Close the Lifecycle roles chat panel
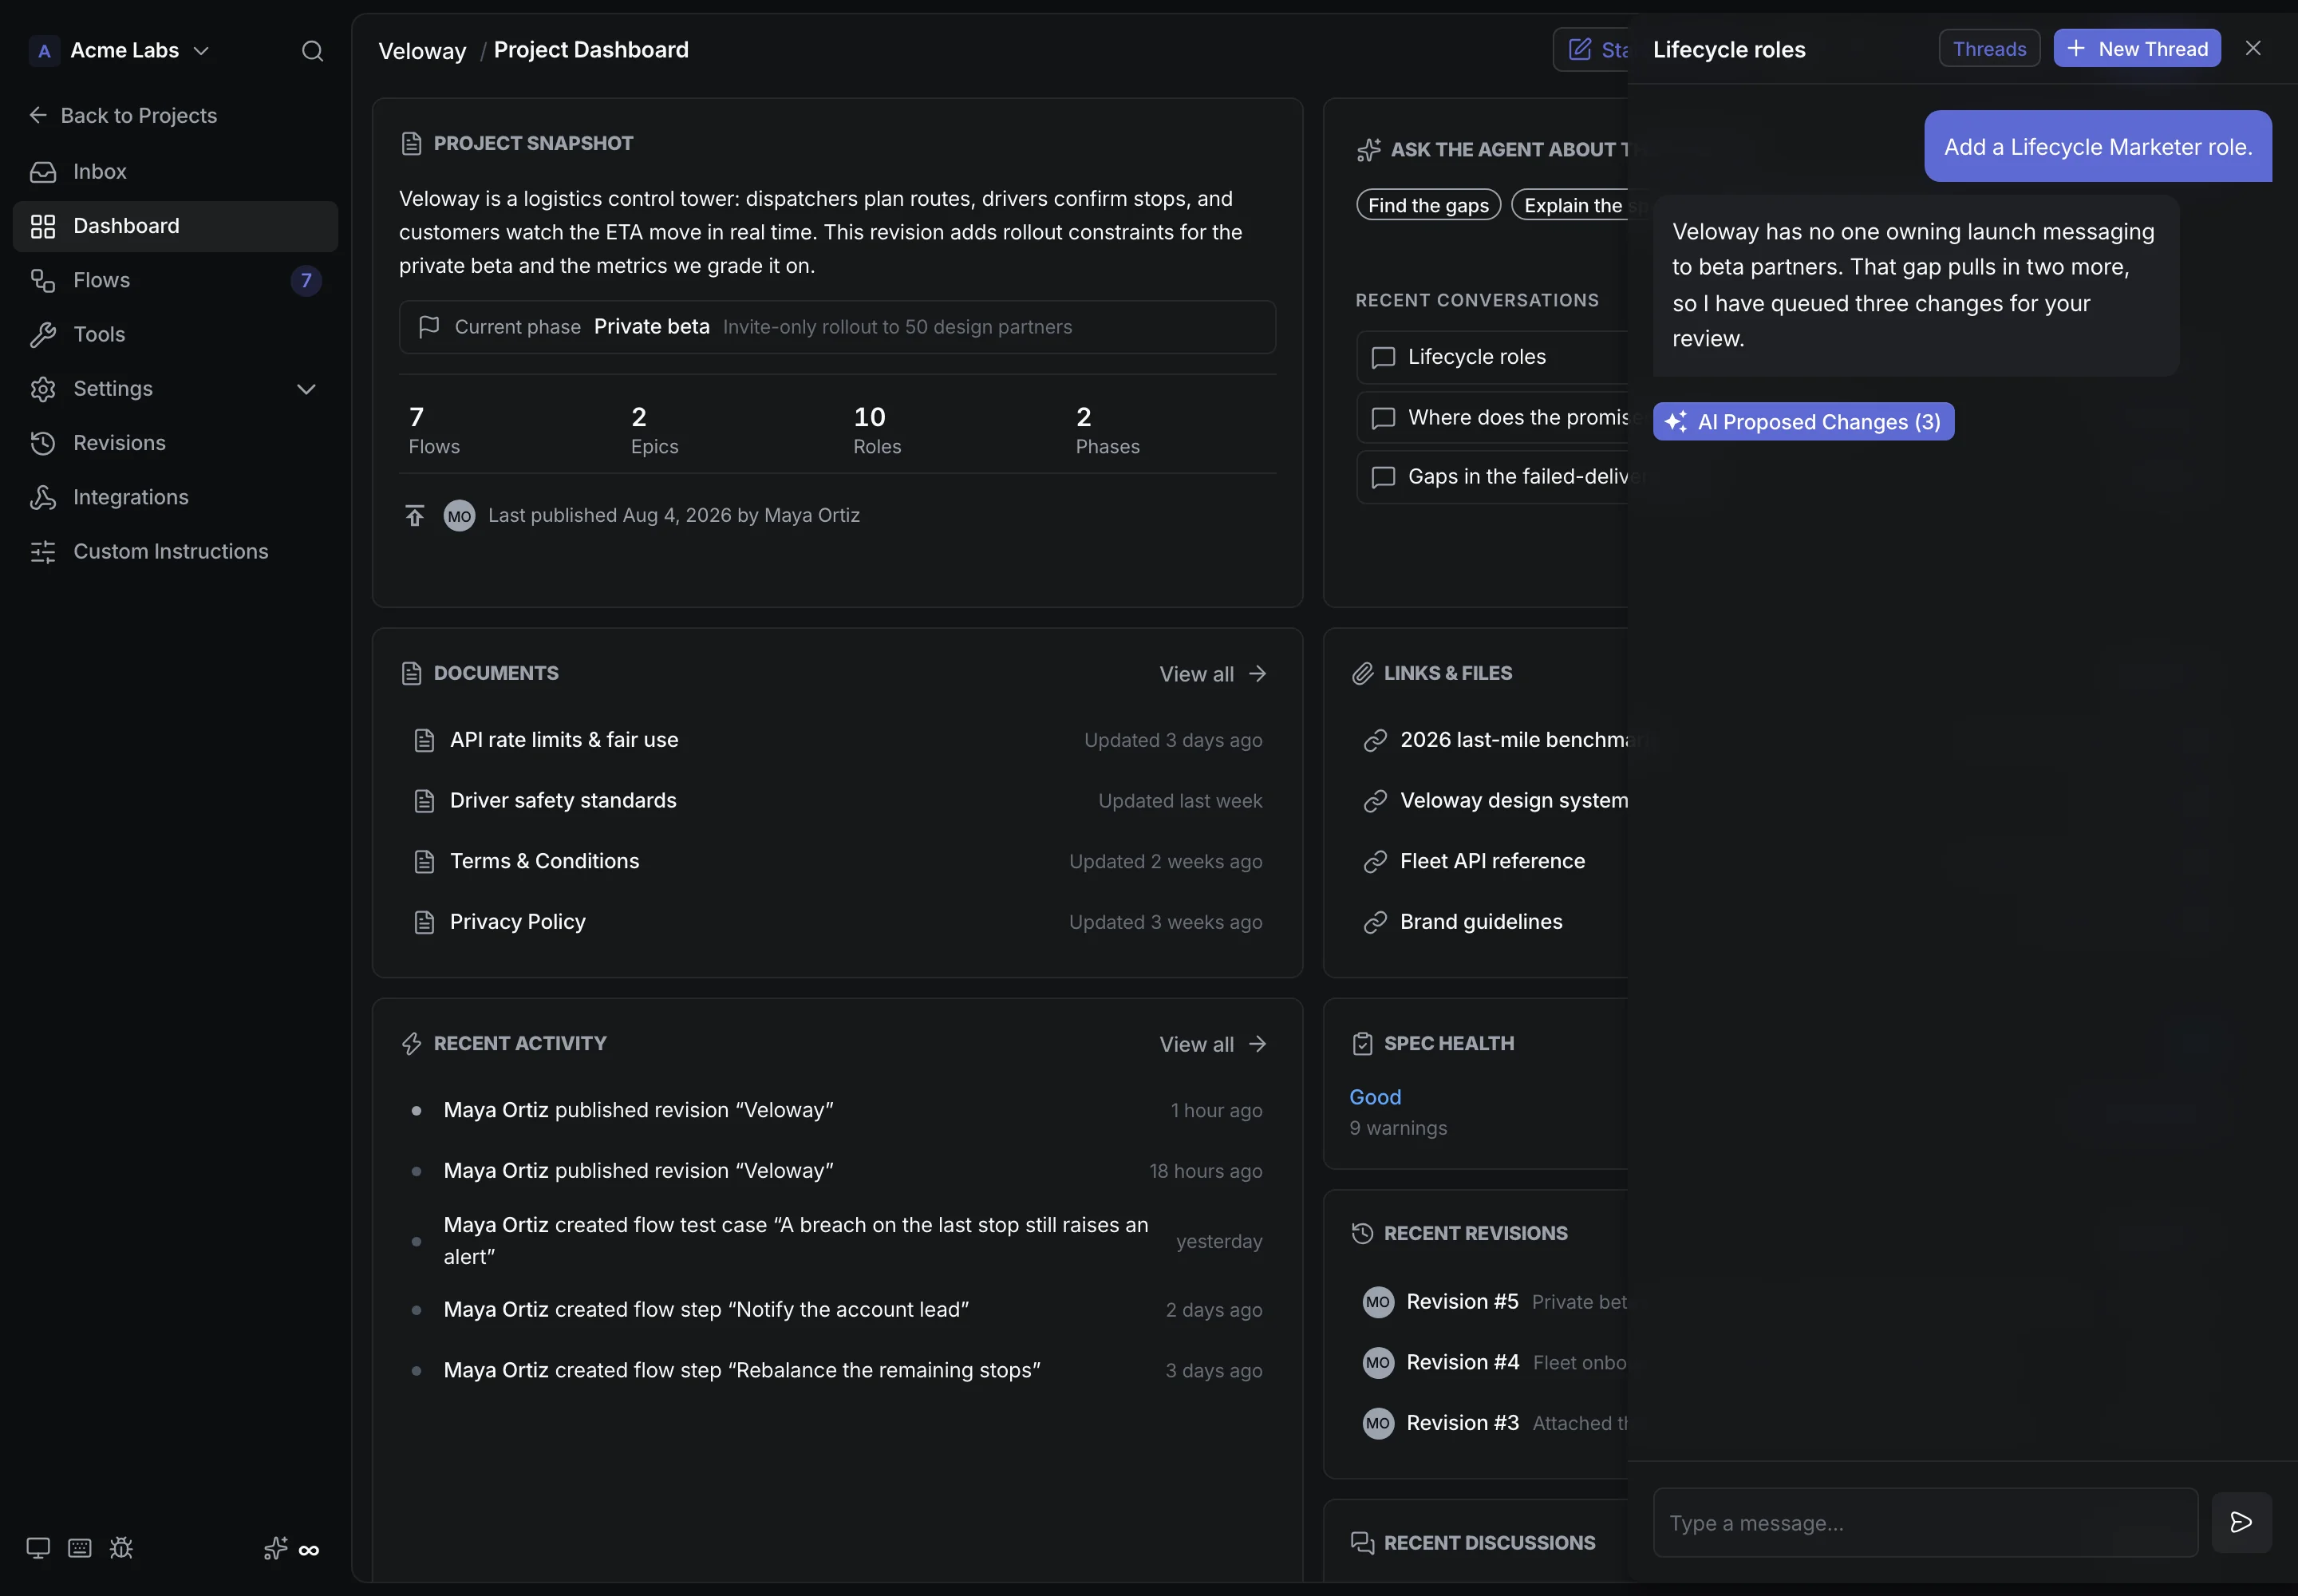 pyautogui.click(x=2252, y=48)
